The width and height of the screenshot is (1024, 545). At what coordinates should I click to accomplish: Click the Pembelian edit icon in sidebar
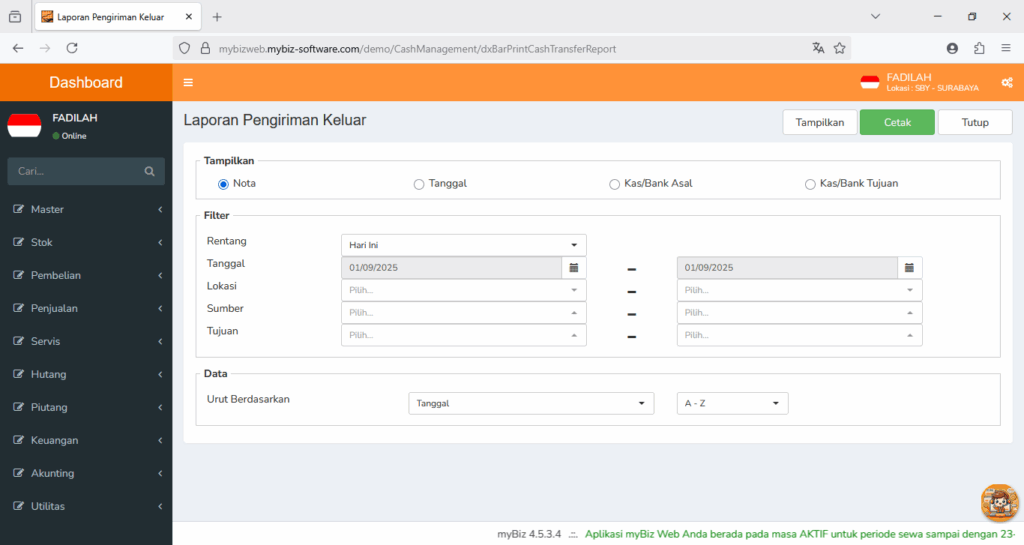coord(18,275)
